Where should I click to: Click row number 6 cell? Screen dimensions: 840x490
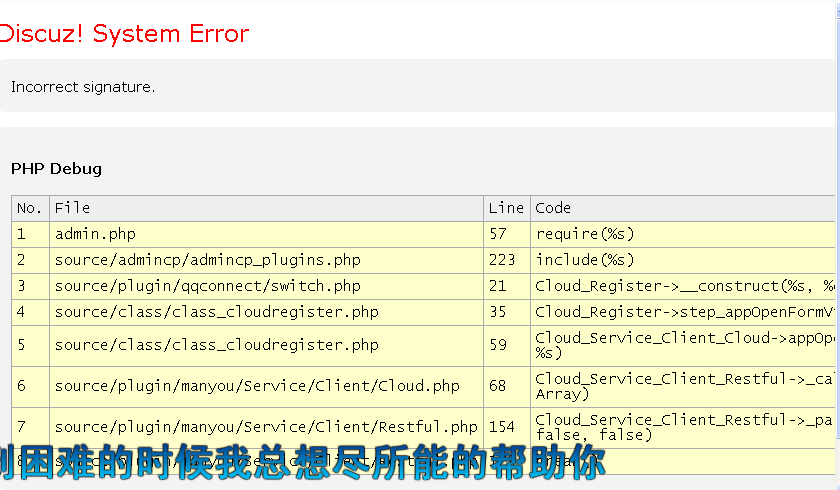tap(31, 386)
